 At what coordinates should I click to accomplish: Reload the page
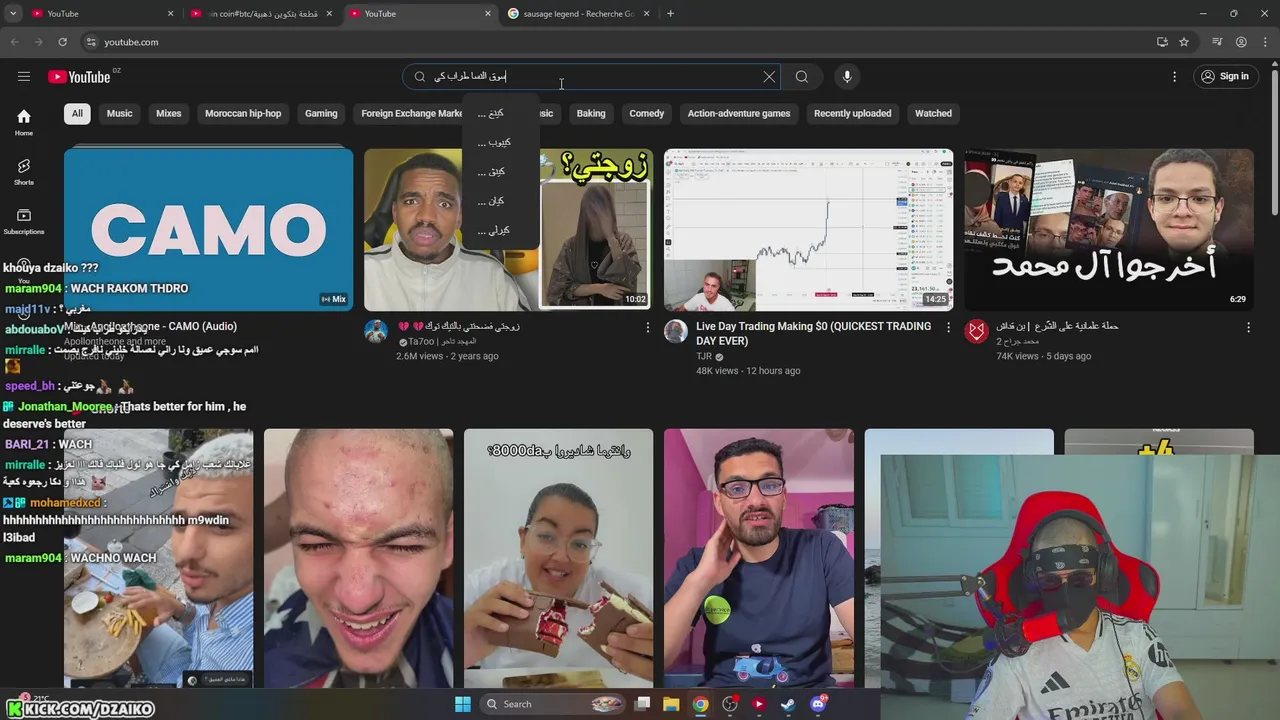pyautogui.click(x=62, y=42)
